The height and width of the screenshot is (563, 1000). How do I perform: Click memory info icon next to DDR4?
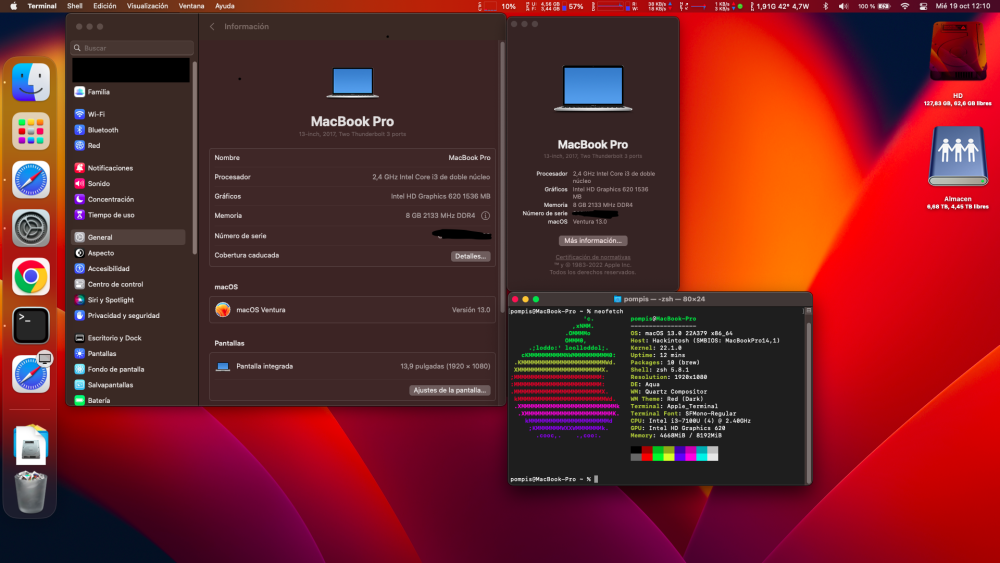(485, 216)
